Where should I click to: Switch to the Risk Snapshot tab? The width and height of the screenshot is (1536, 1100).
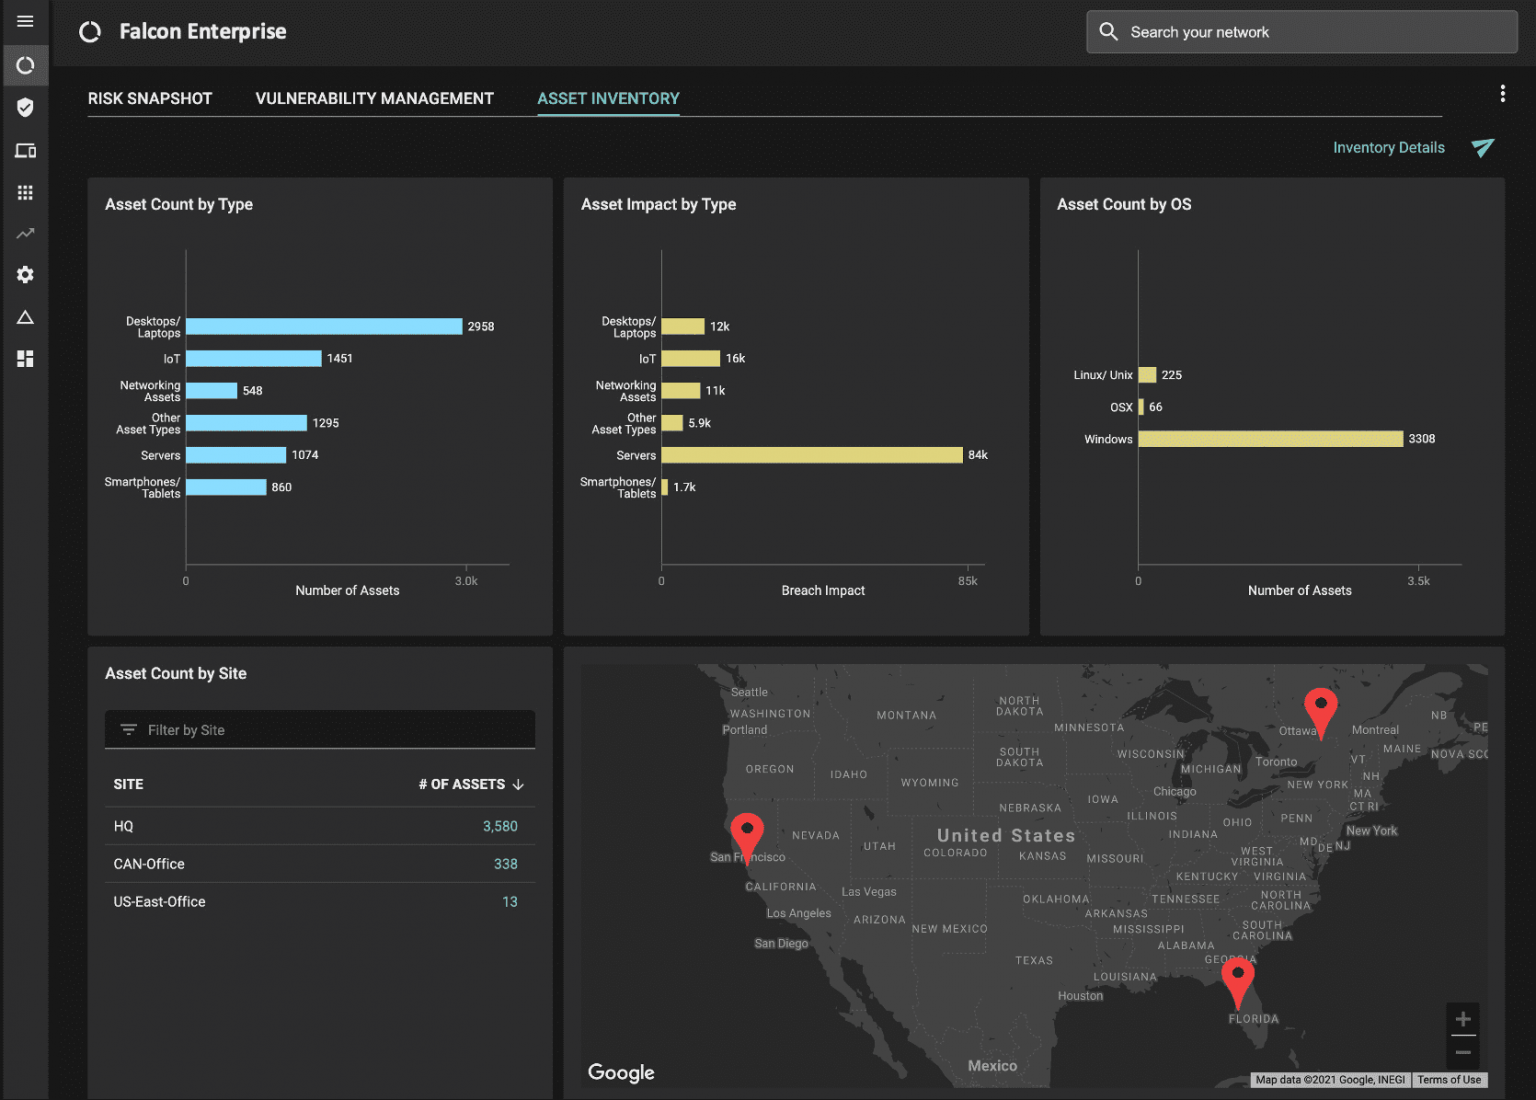(x=150, y=98)
